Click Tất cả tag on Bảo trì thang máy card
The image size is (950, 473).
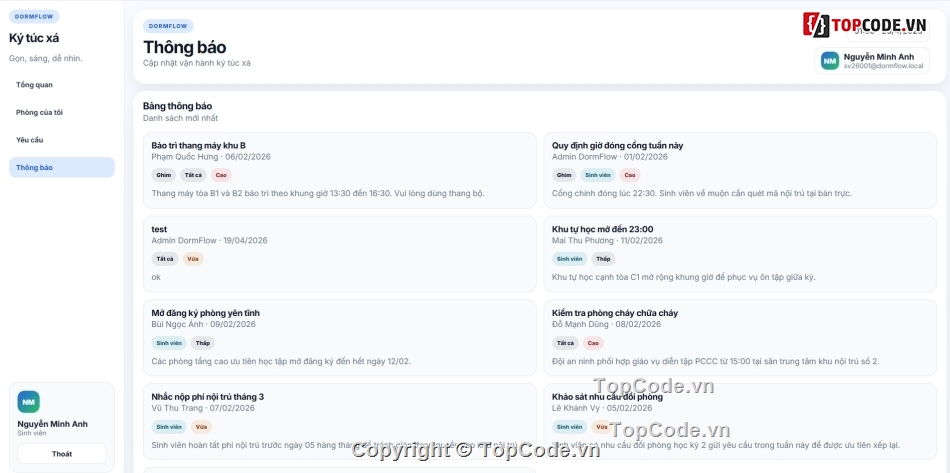(x=193, y=175)
